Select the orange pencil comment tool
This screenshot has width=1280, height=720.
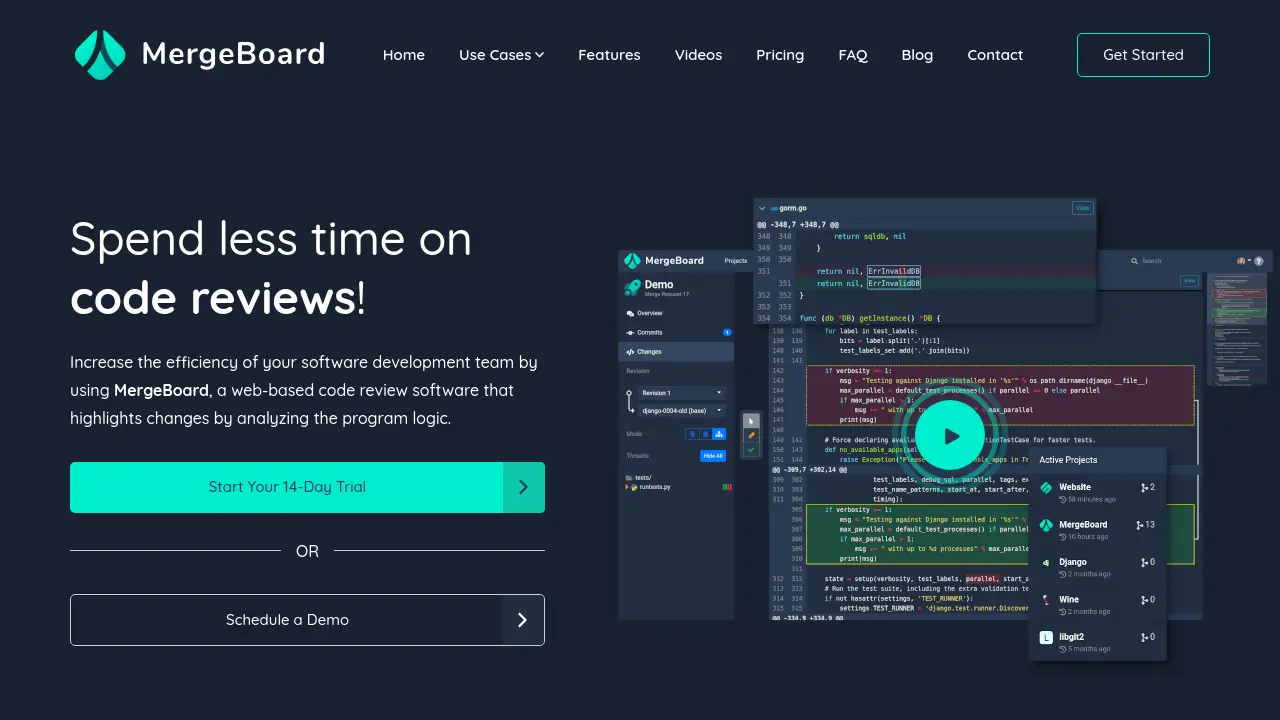point(751,435)
